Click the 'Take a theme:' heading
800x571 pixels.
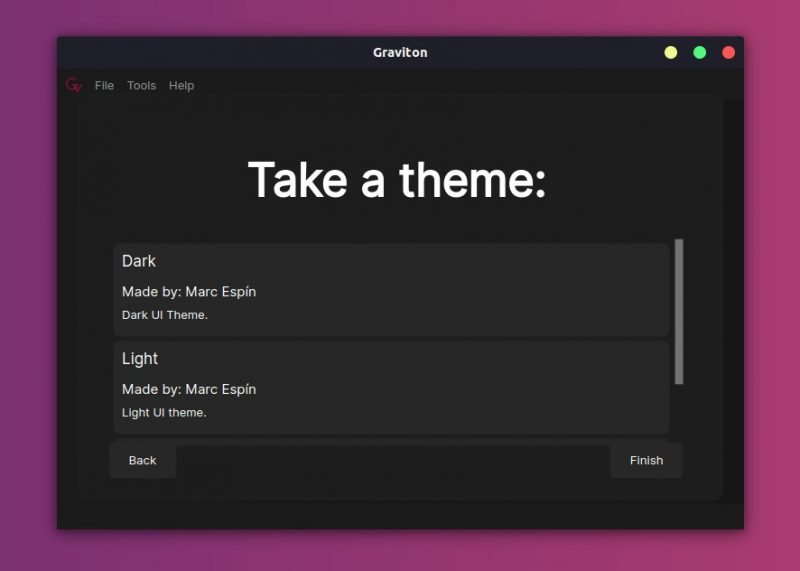pos(397,180)
